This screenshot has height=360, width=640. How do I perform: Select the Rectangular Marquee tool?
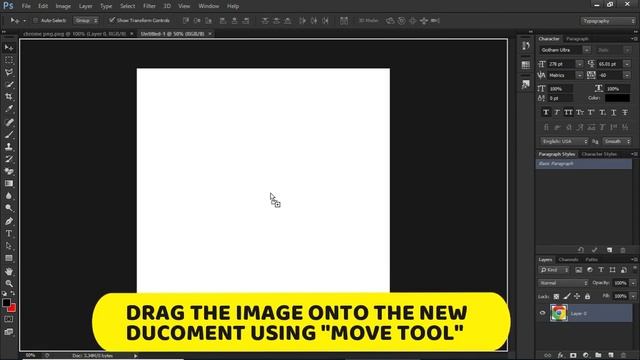click(9, 60)
